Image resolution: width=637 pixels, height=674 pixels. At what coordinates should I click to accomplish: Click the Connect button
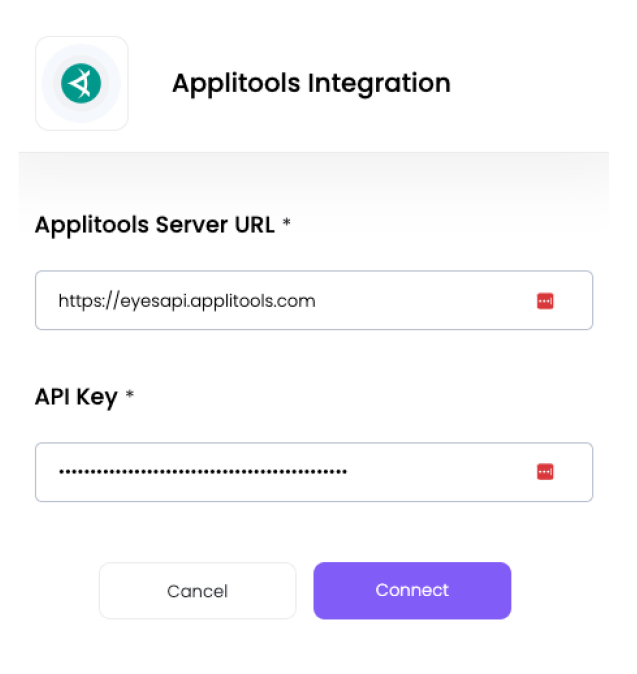coord(412,591)
